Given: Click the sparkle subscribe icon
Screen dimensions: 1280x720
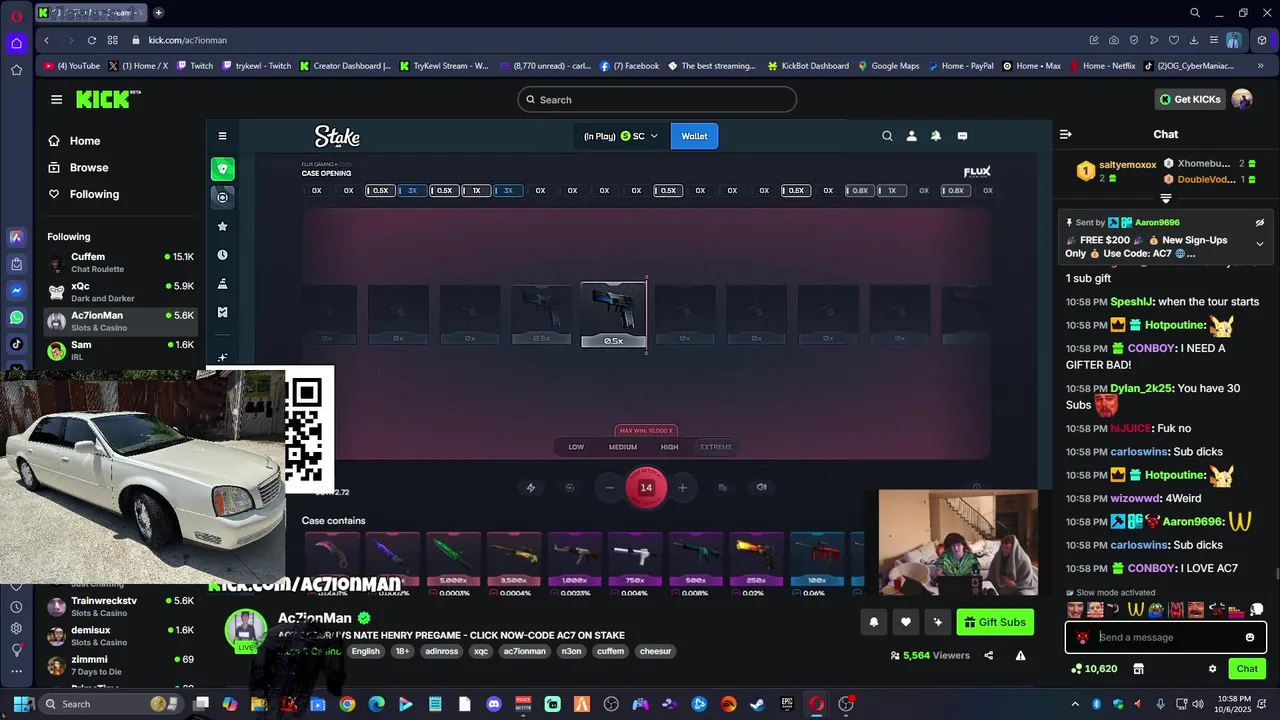Looking at the screenshot, I should tap(937, 622).
